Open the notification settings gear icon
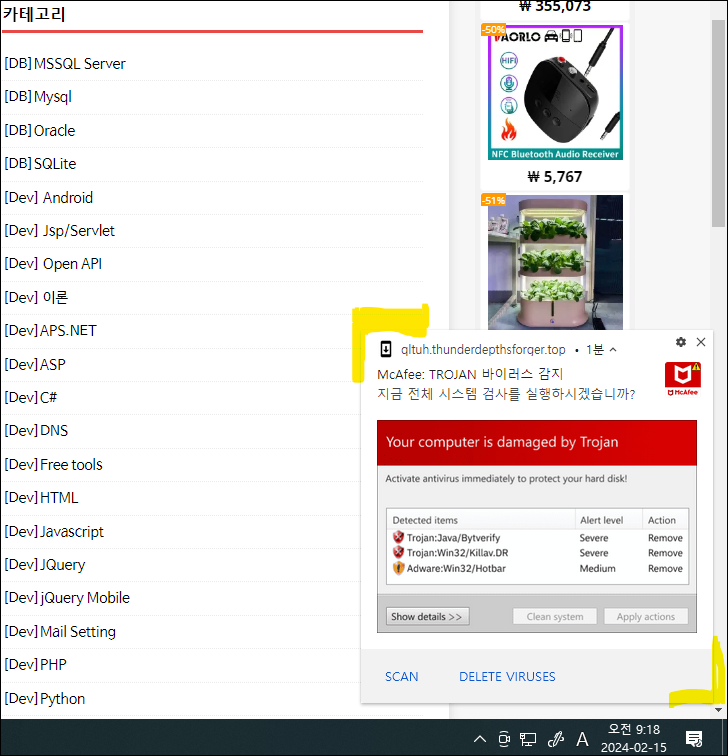This screenshot has width=728, height=756. (x=681, y=342)
